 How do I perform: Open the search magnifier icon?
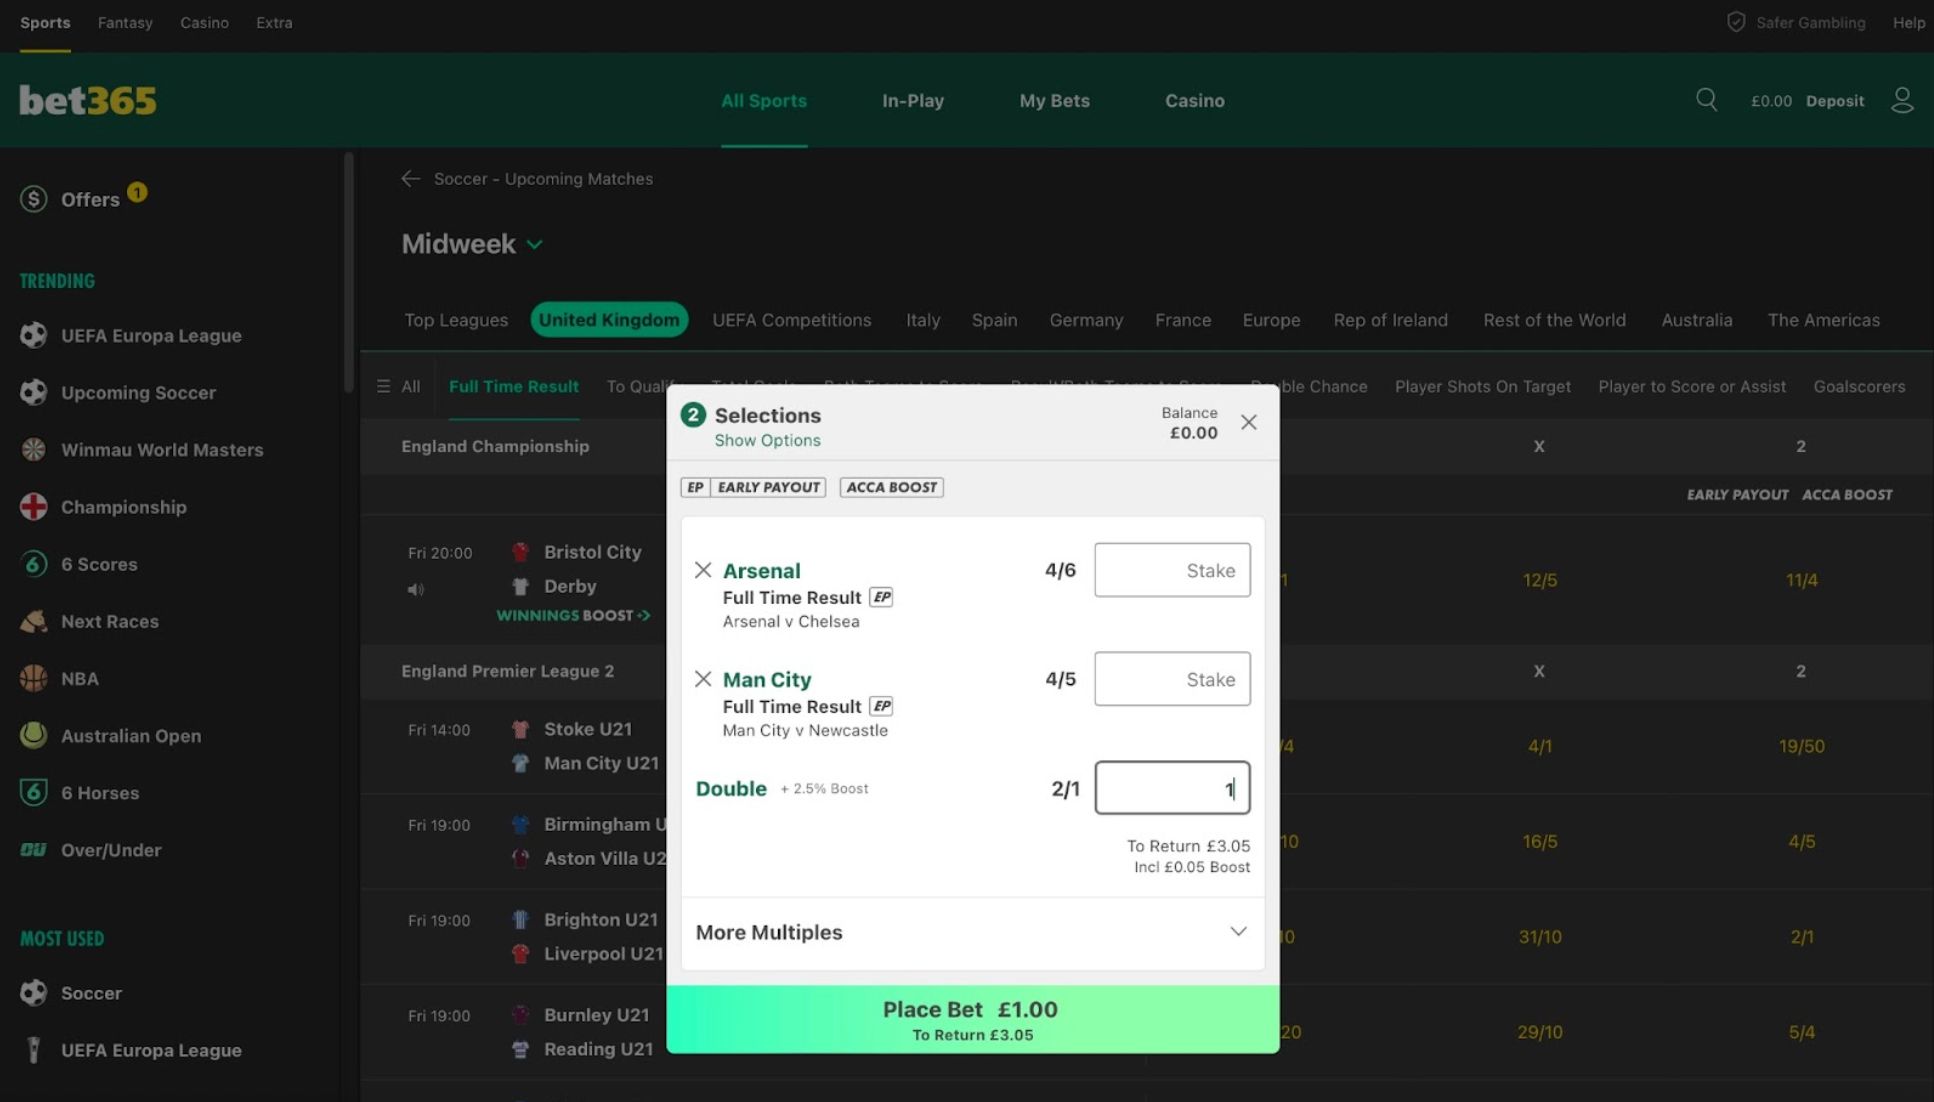click(x=1706, y=100)
